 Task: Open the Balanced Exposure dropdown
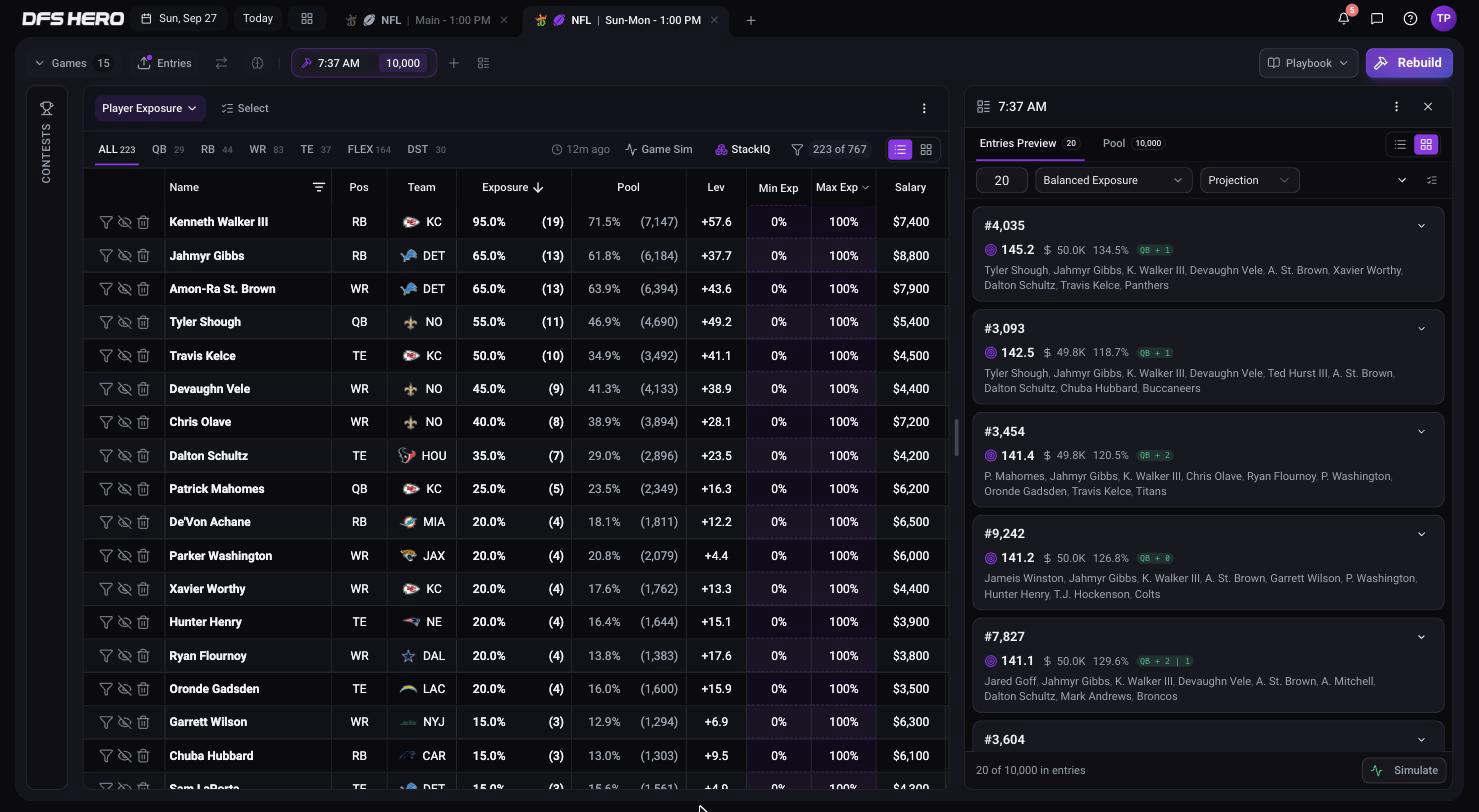point(1113,180)
